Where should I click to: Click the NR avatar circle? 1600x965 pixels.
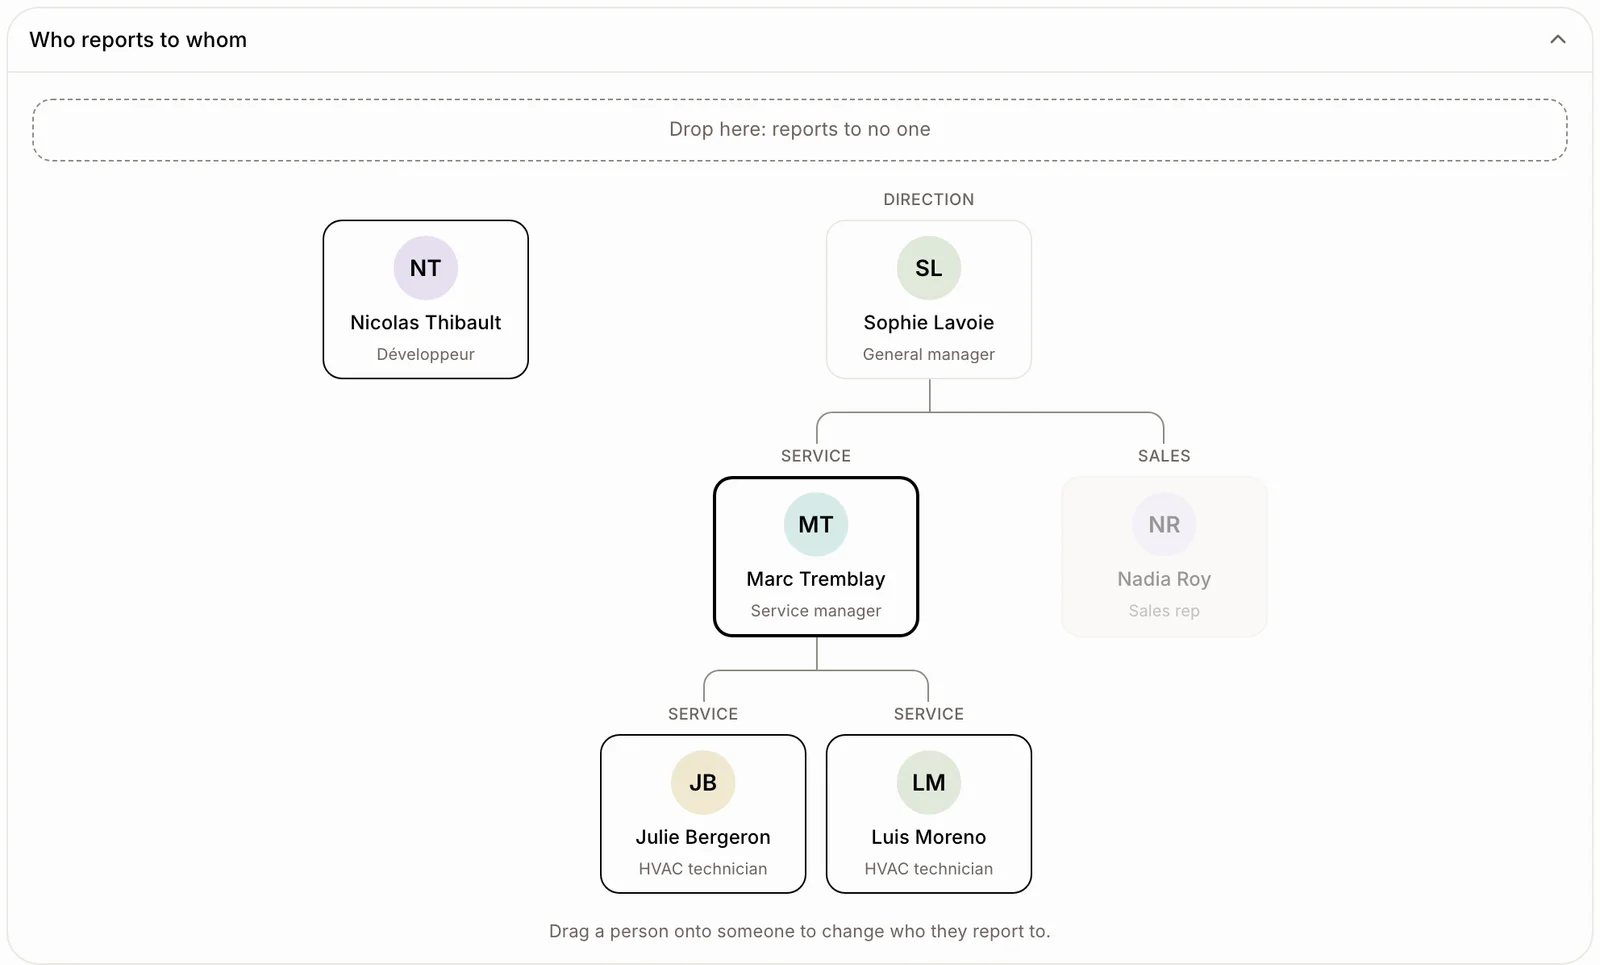[x=1164, y=524]
